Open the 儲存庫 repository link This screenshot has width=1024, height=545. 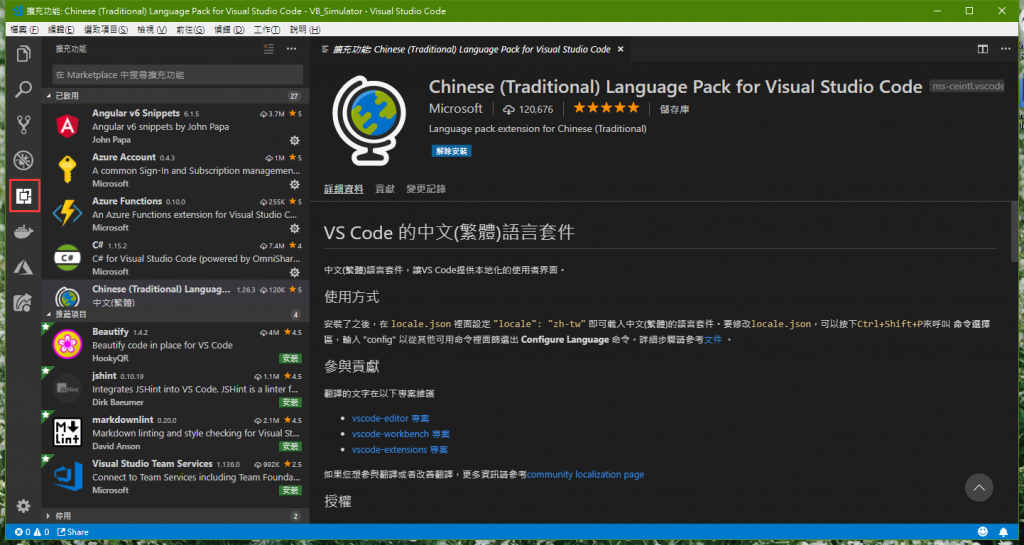675,109
